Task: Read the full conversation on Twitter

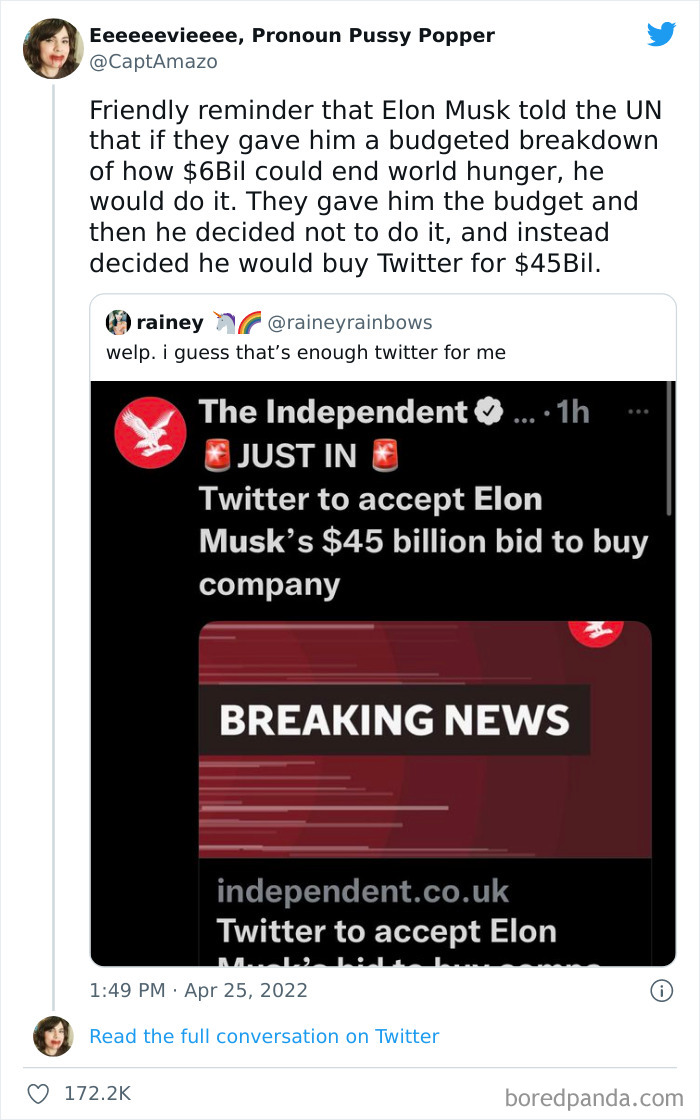Action: point(264,1037)
